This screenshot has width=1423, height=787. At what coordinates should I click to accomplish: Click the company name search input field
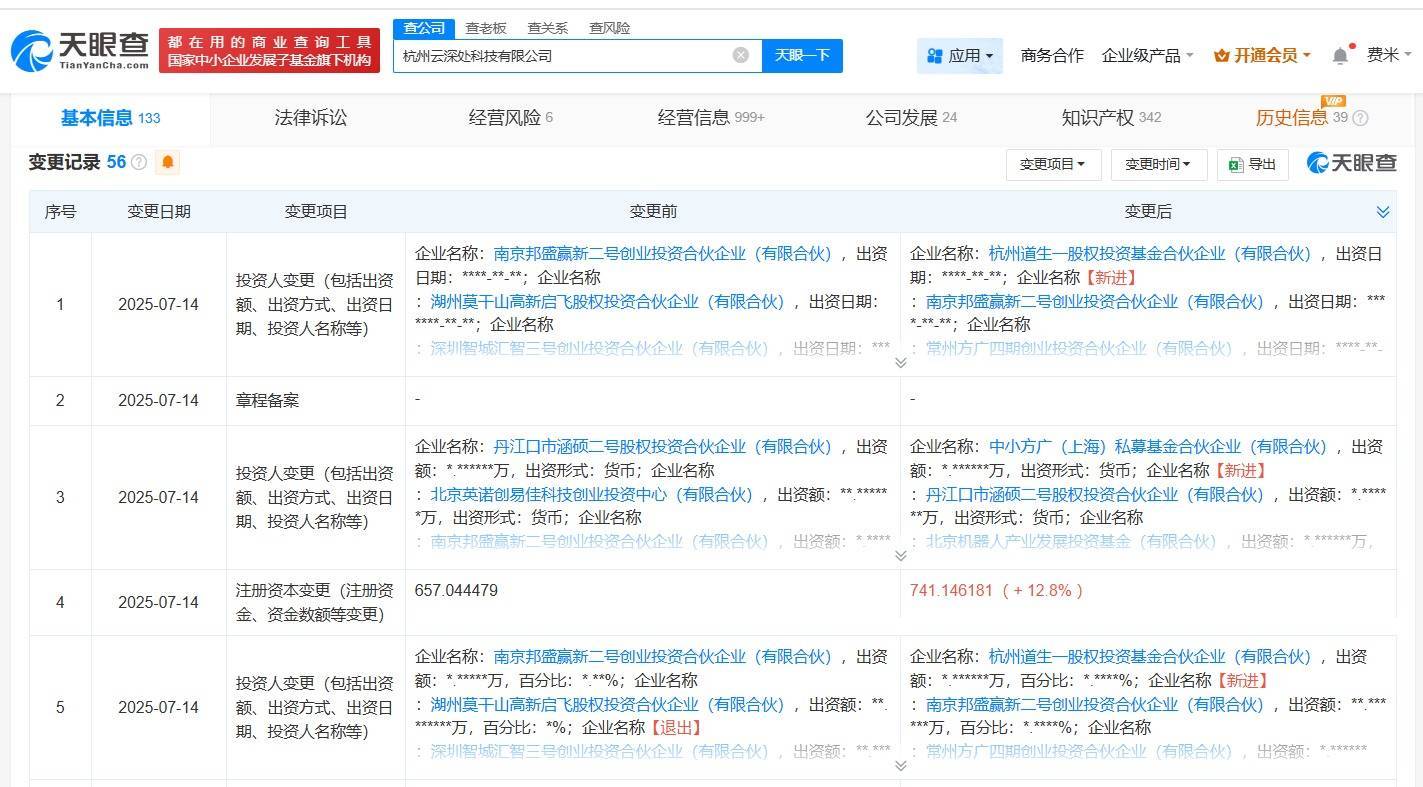click(x=560, y=56)
